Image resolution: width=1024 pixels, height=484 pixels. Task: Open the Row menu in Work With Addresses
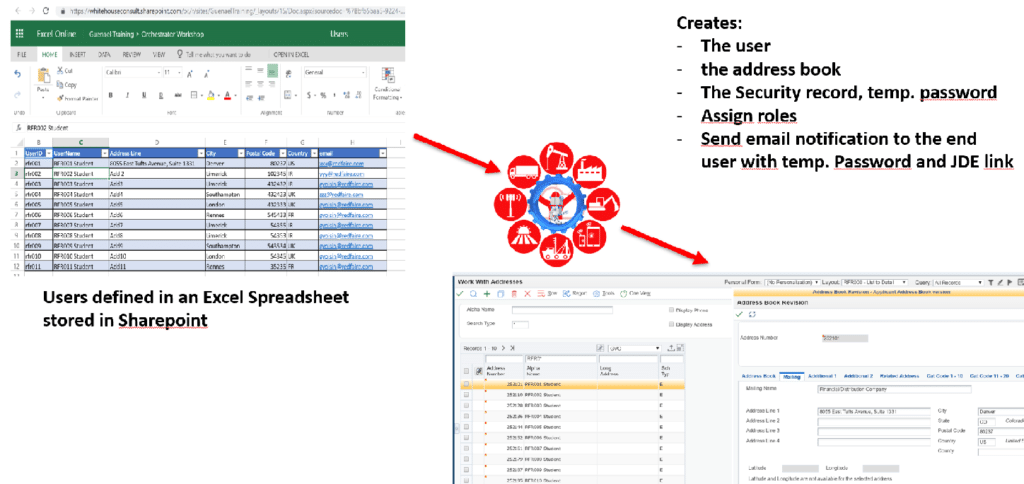point(547,294)
